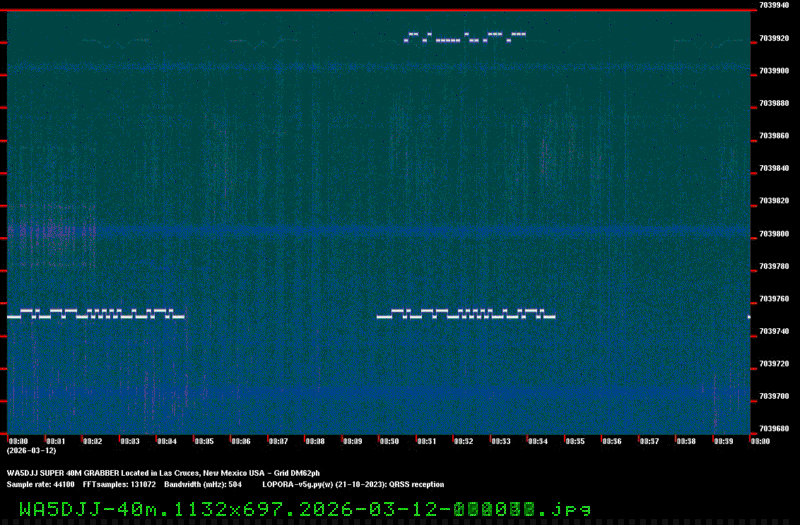The width and height of the screenshot is (800, 525).
Task: Click the 7039820 frequency label
Action: click(774, 201)
